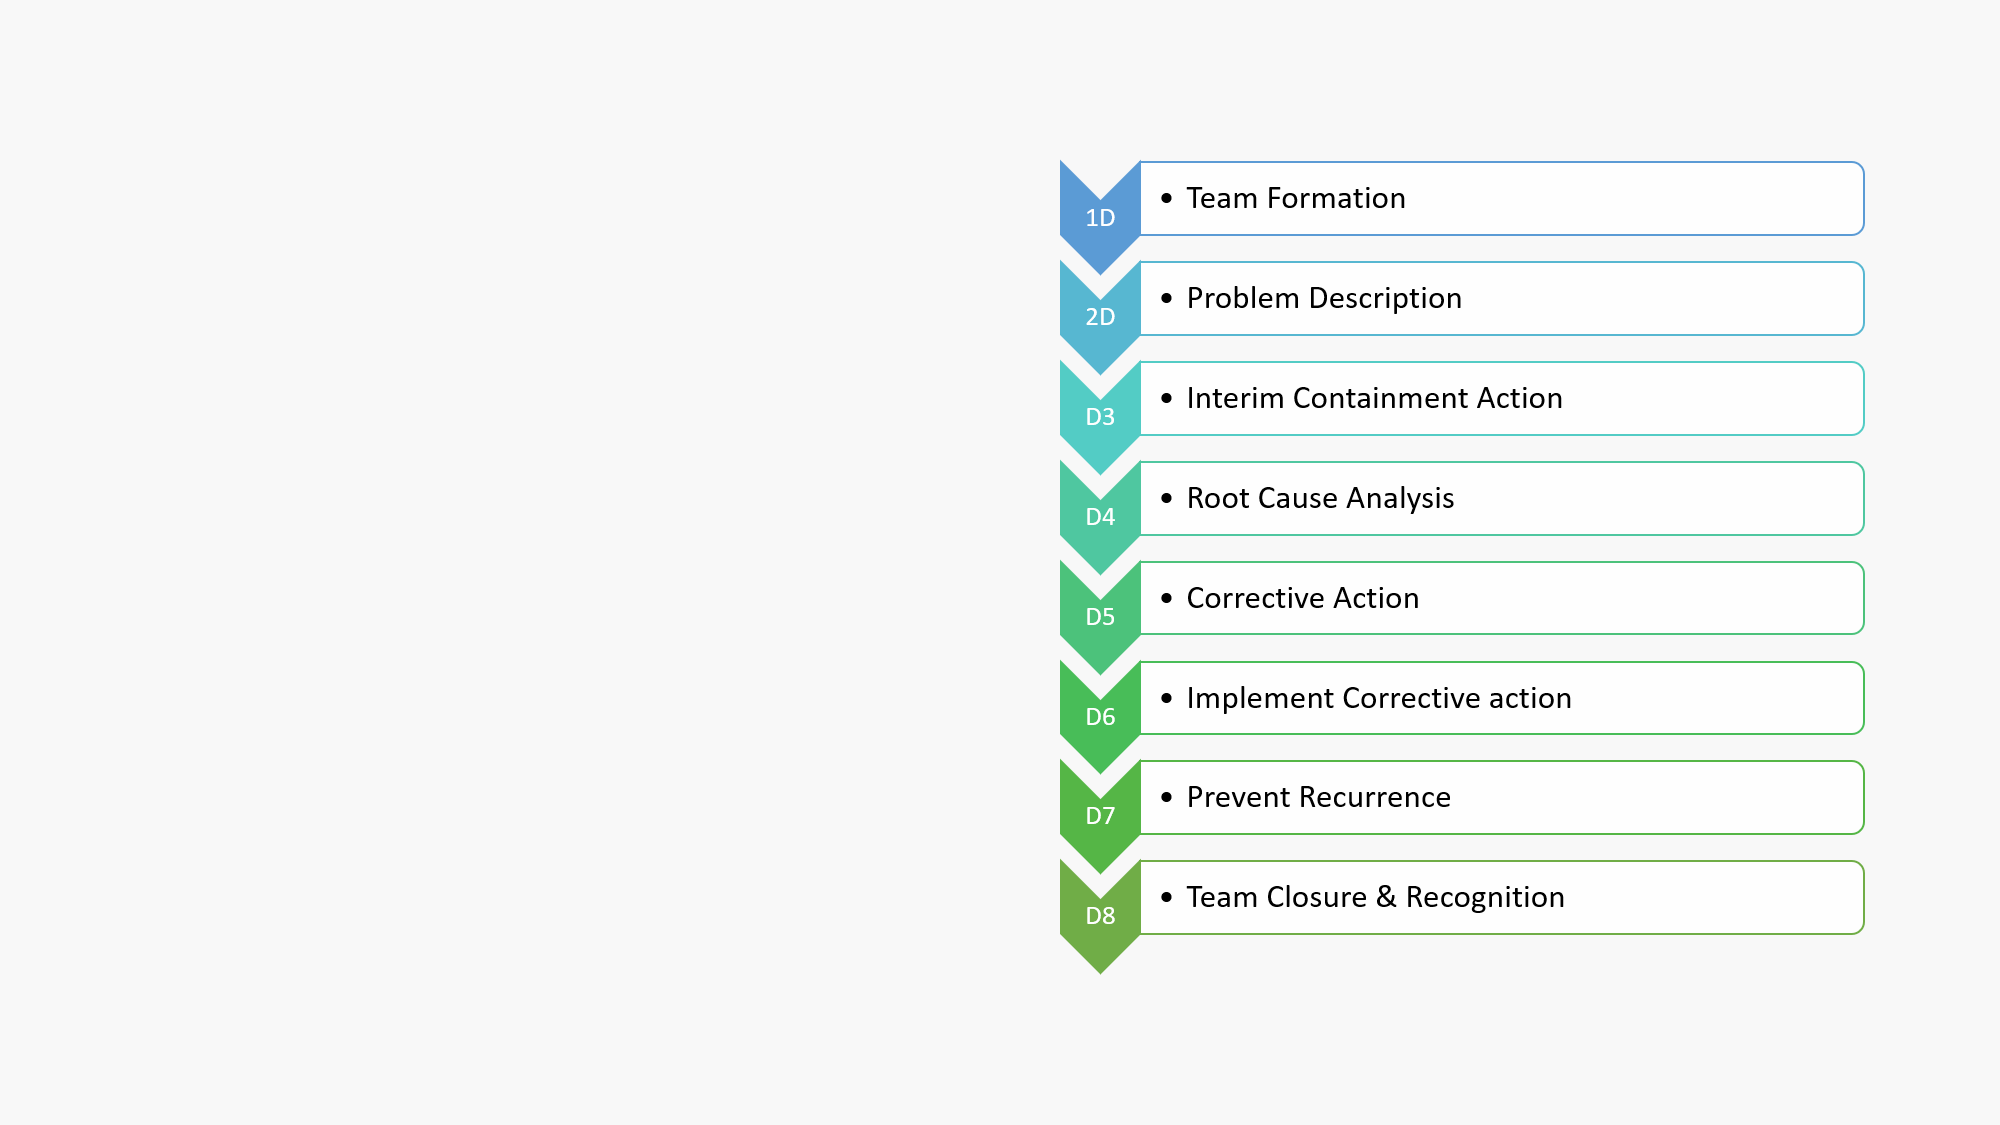Select Implement Corrective action box

click(1502, 698)
